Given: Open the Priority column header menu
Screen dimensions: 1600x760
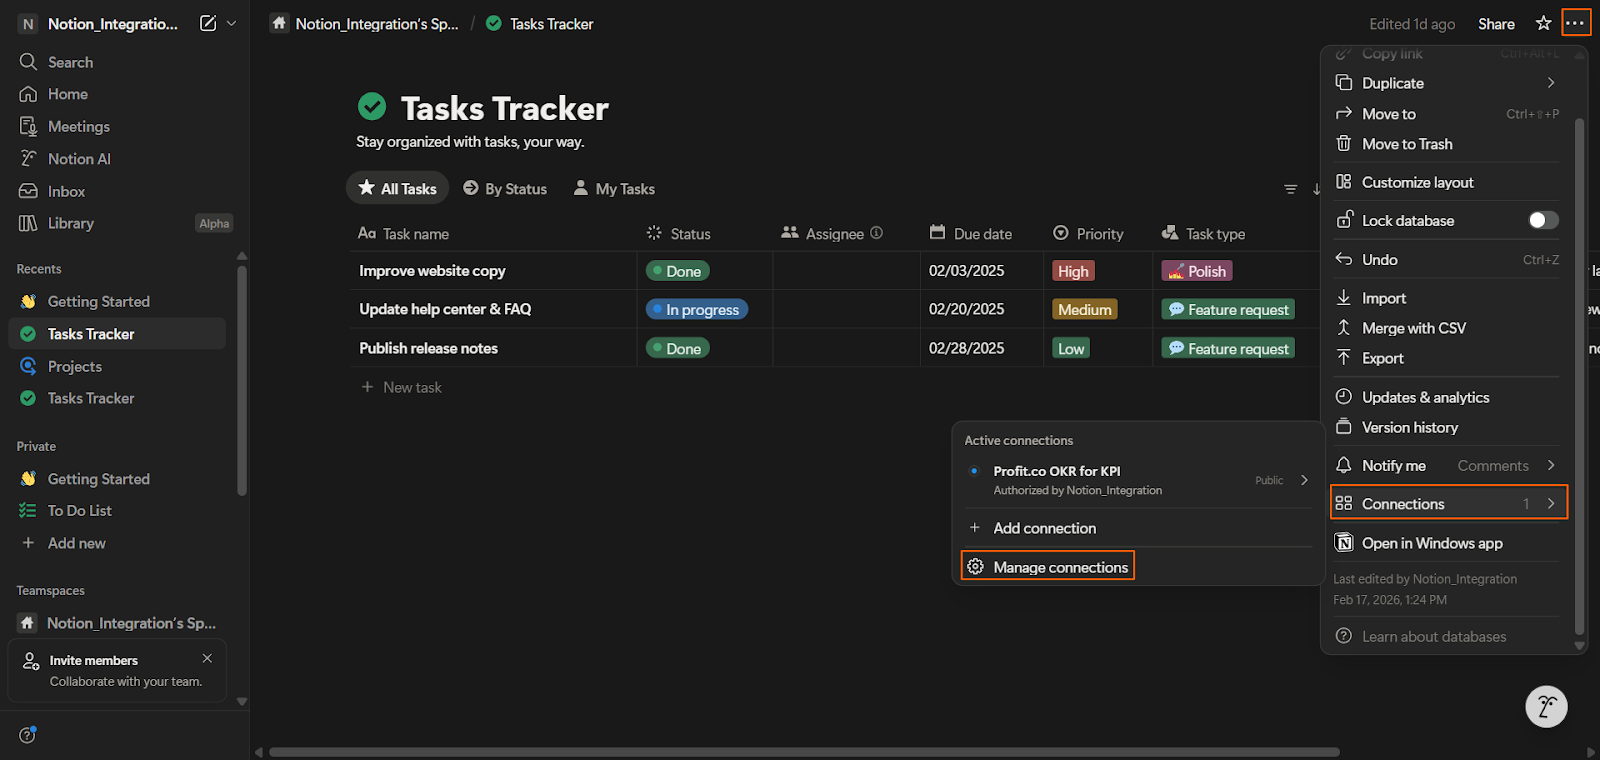Looking at the screenshot, I should coord(1088,233).
